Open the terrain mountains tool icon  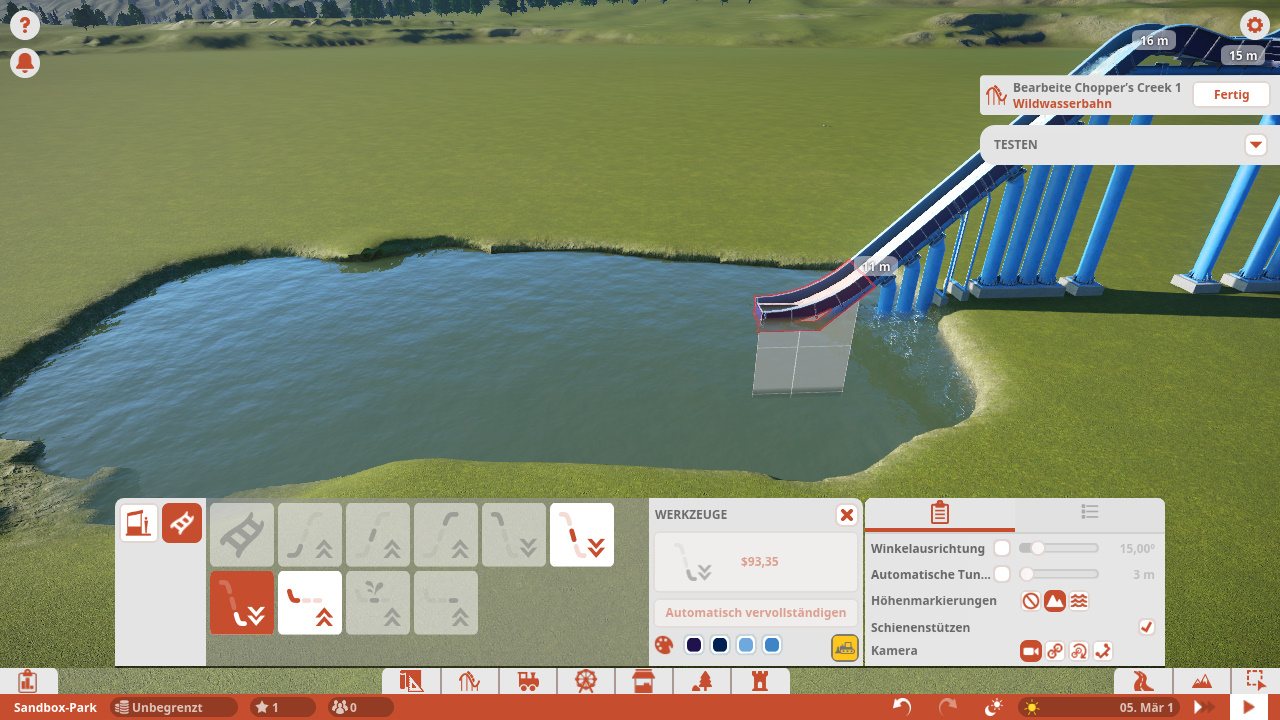click(1202, 681)
